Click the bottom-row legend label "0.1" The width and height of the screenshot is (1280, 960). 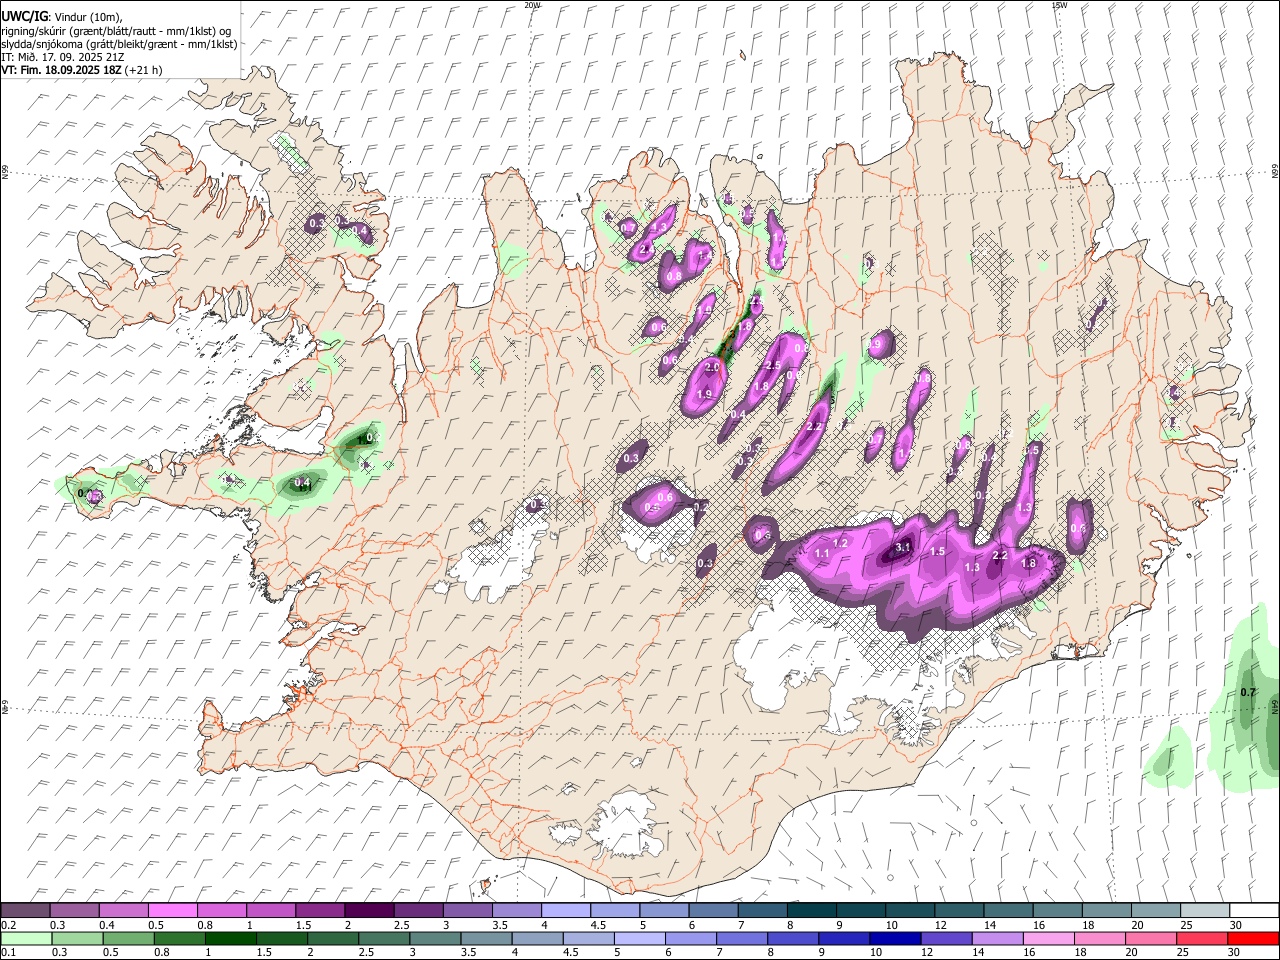point(9,953)
